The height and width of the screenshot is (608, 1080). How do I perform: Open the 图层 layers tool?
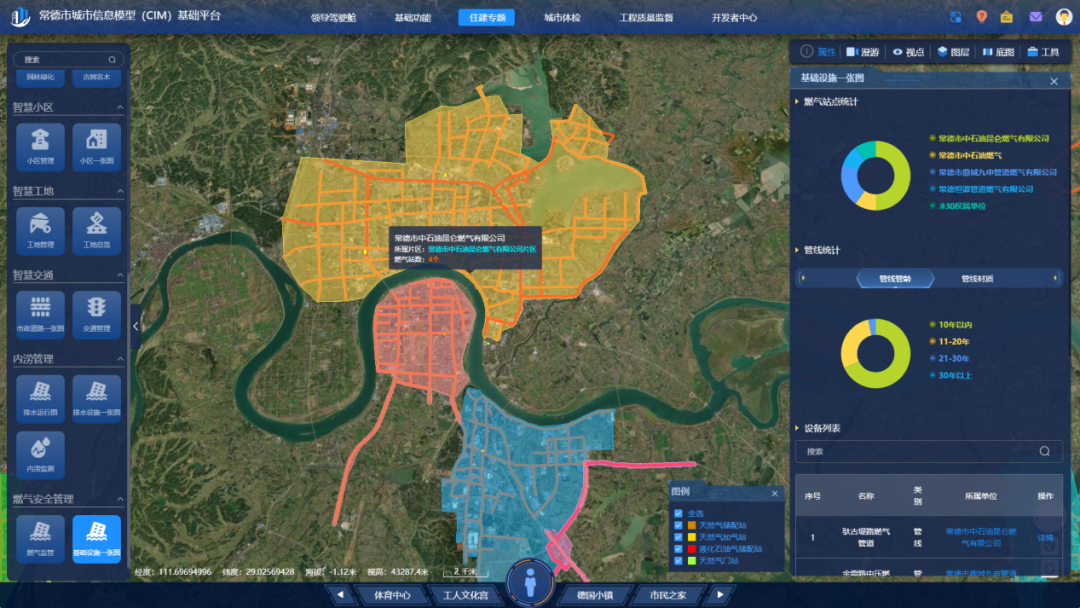tap(953, 52)
